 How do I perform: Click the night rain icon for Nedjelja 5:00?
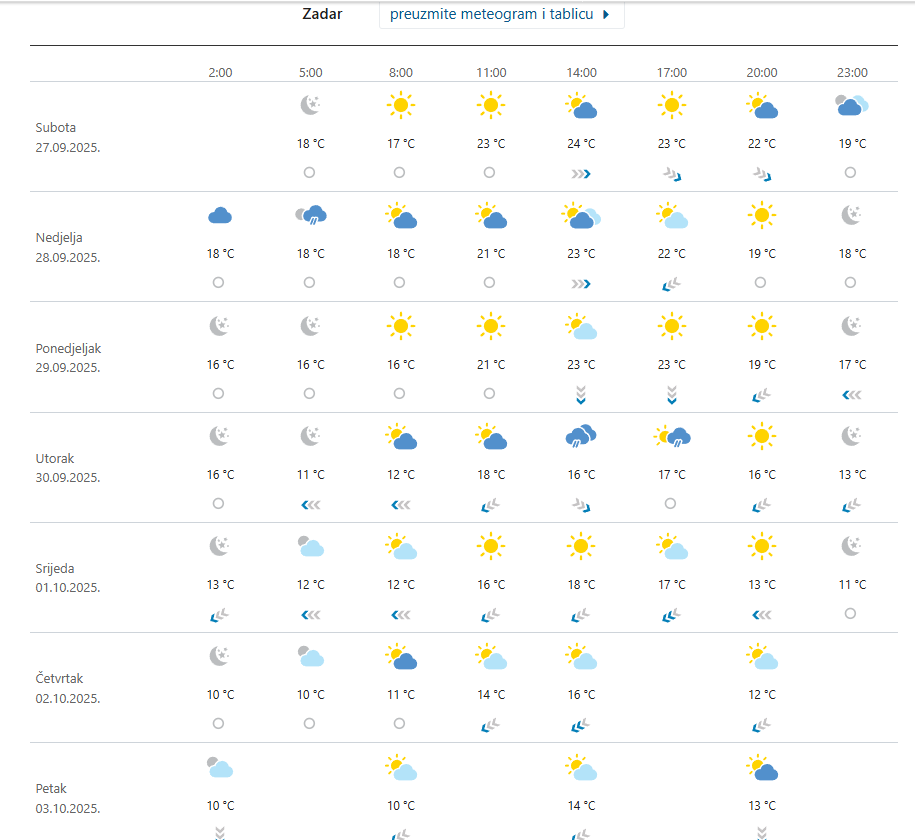tap(311, 215)
